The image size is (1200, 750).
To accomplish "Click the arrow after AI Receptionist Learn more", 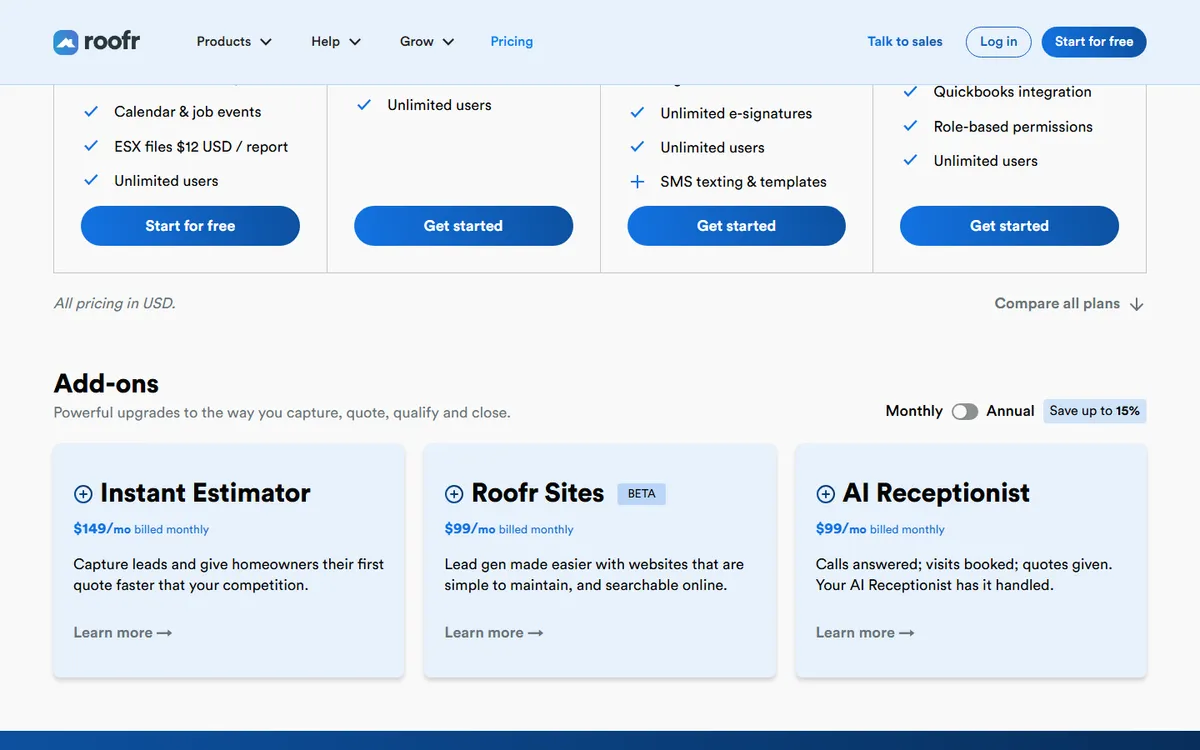I will point(906,633).
